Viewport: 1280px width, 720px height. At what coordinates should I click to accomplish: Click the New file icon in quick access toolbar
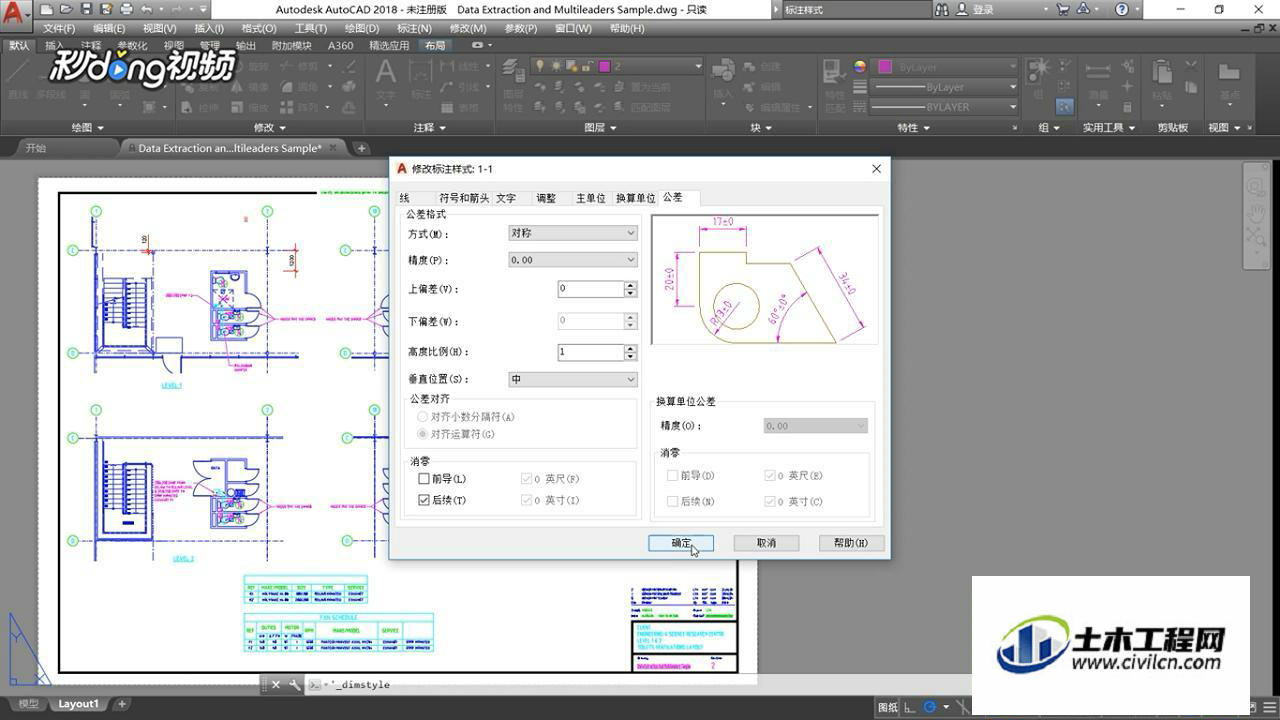point(47,9)
